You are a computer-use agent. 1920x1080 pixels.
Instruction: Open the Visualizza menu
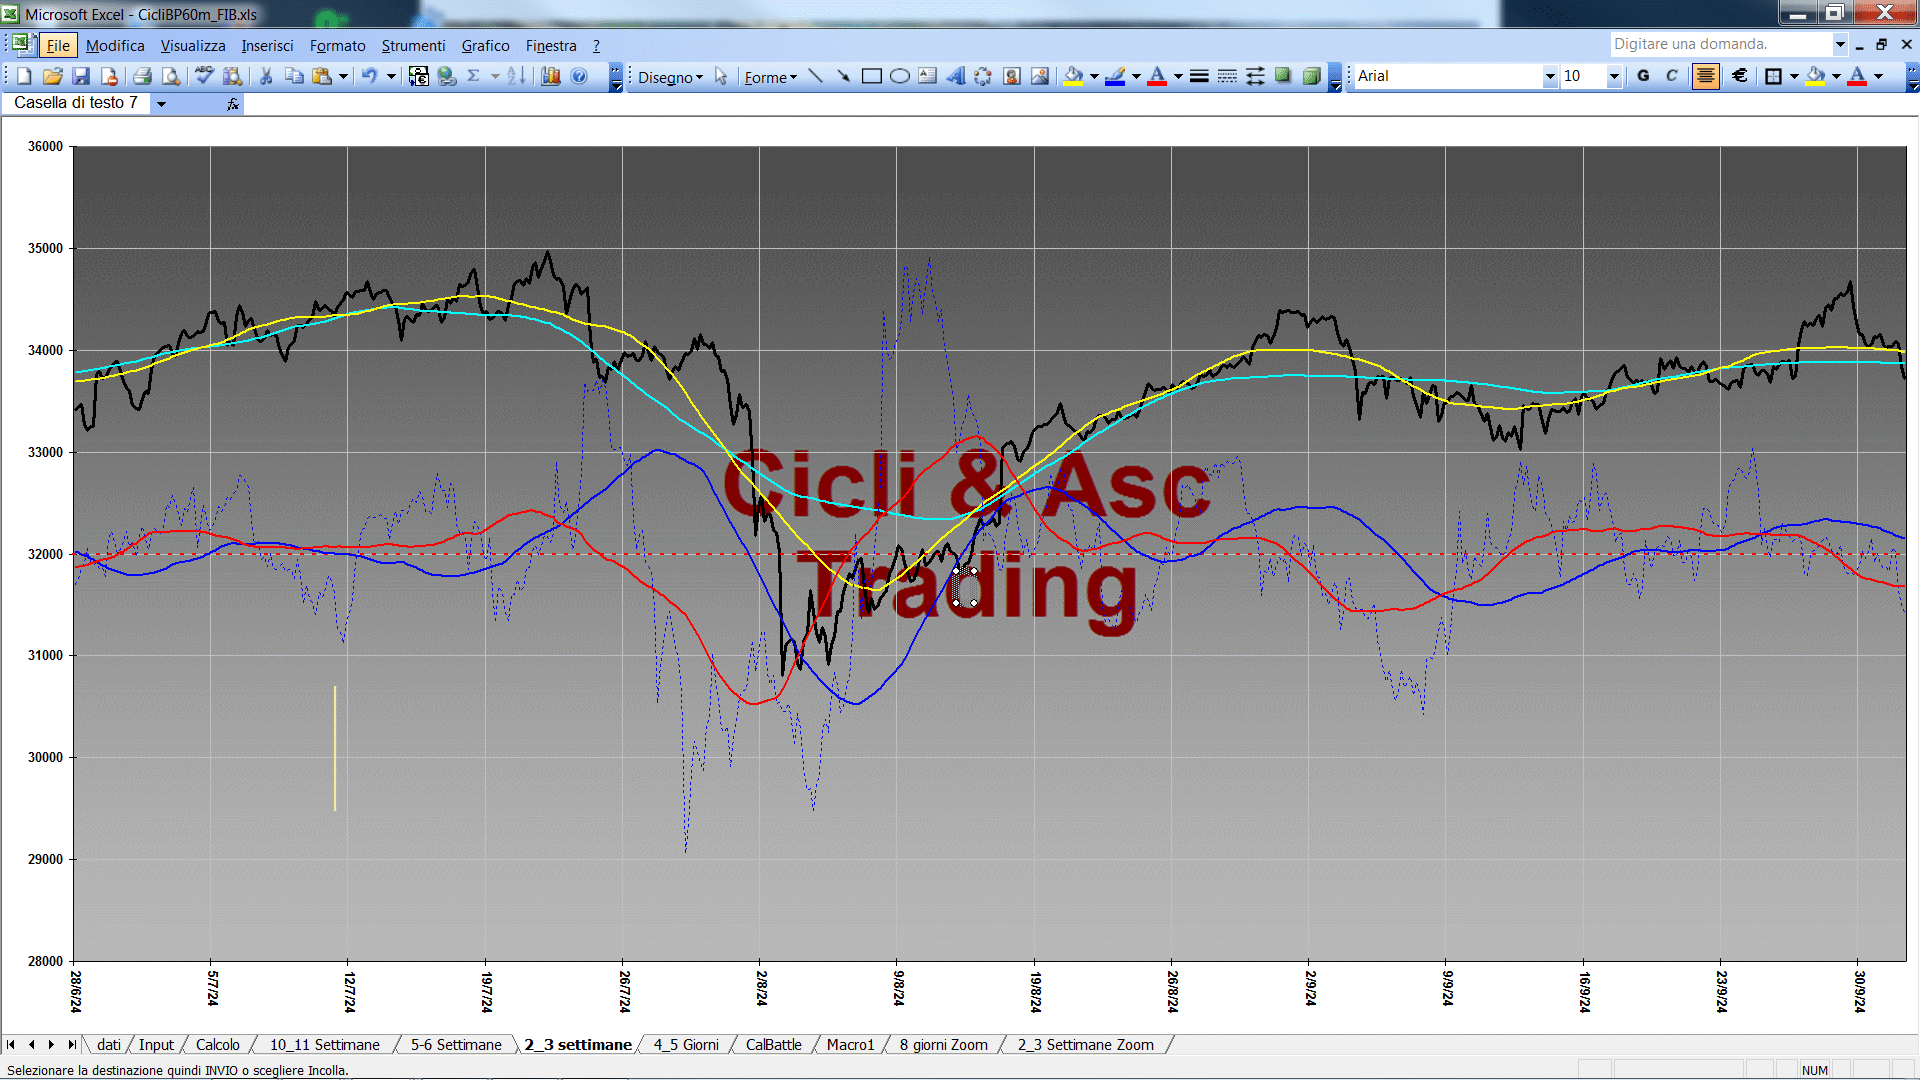click(x=193, y=45)
